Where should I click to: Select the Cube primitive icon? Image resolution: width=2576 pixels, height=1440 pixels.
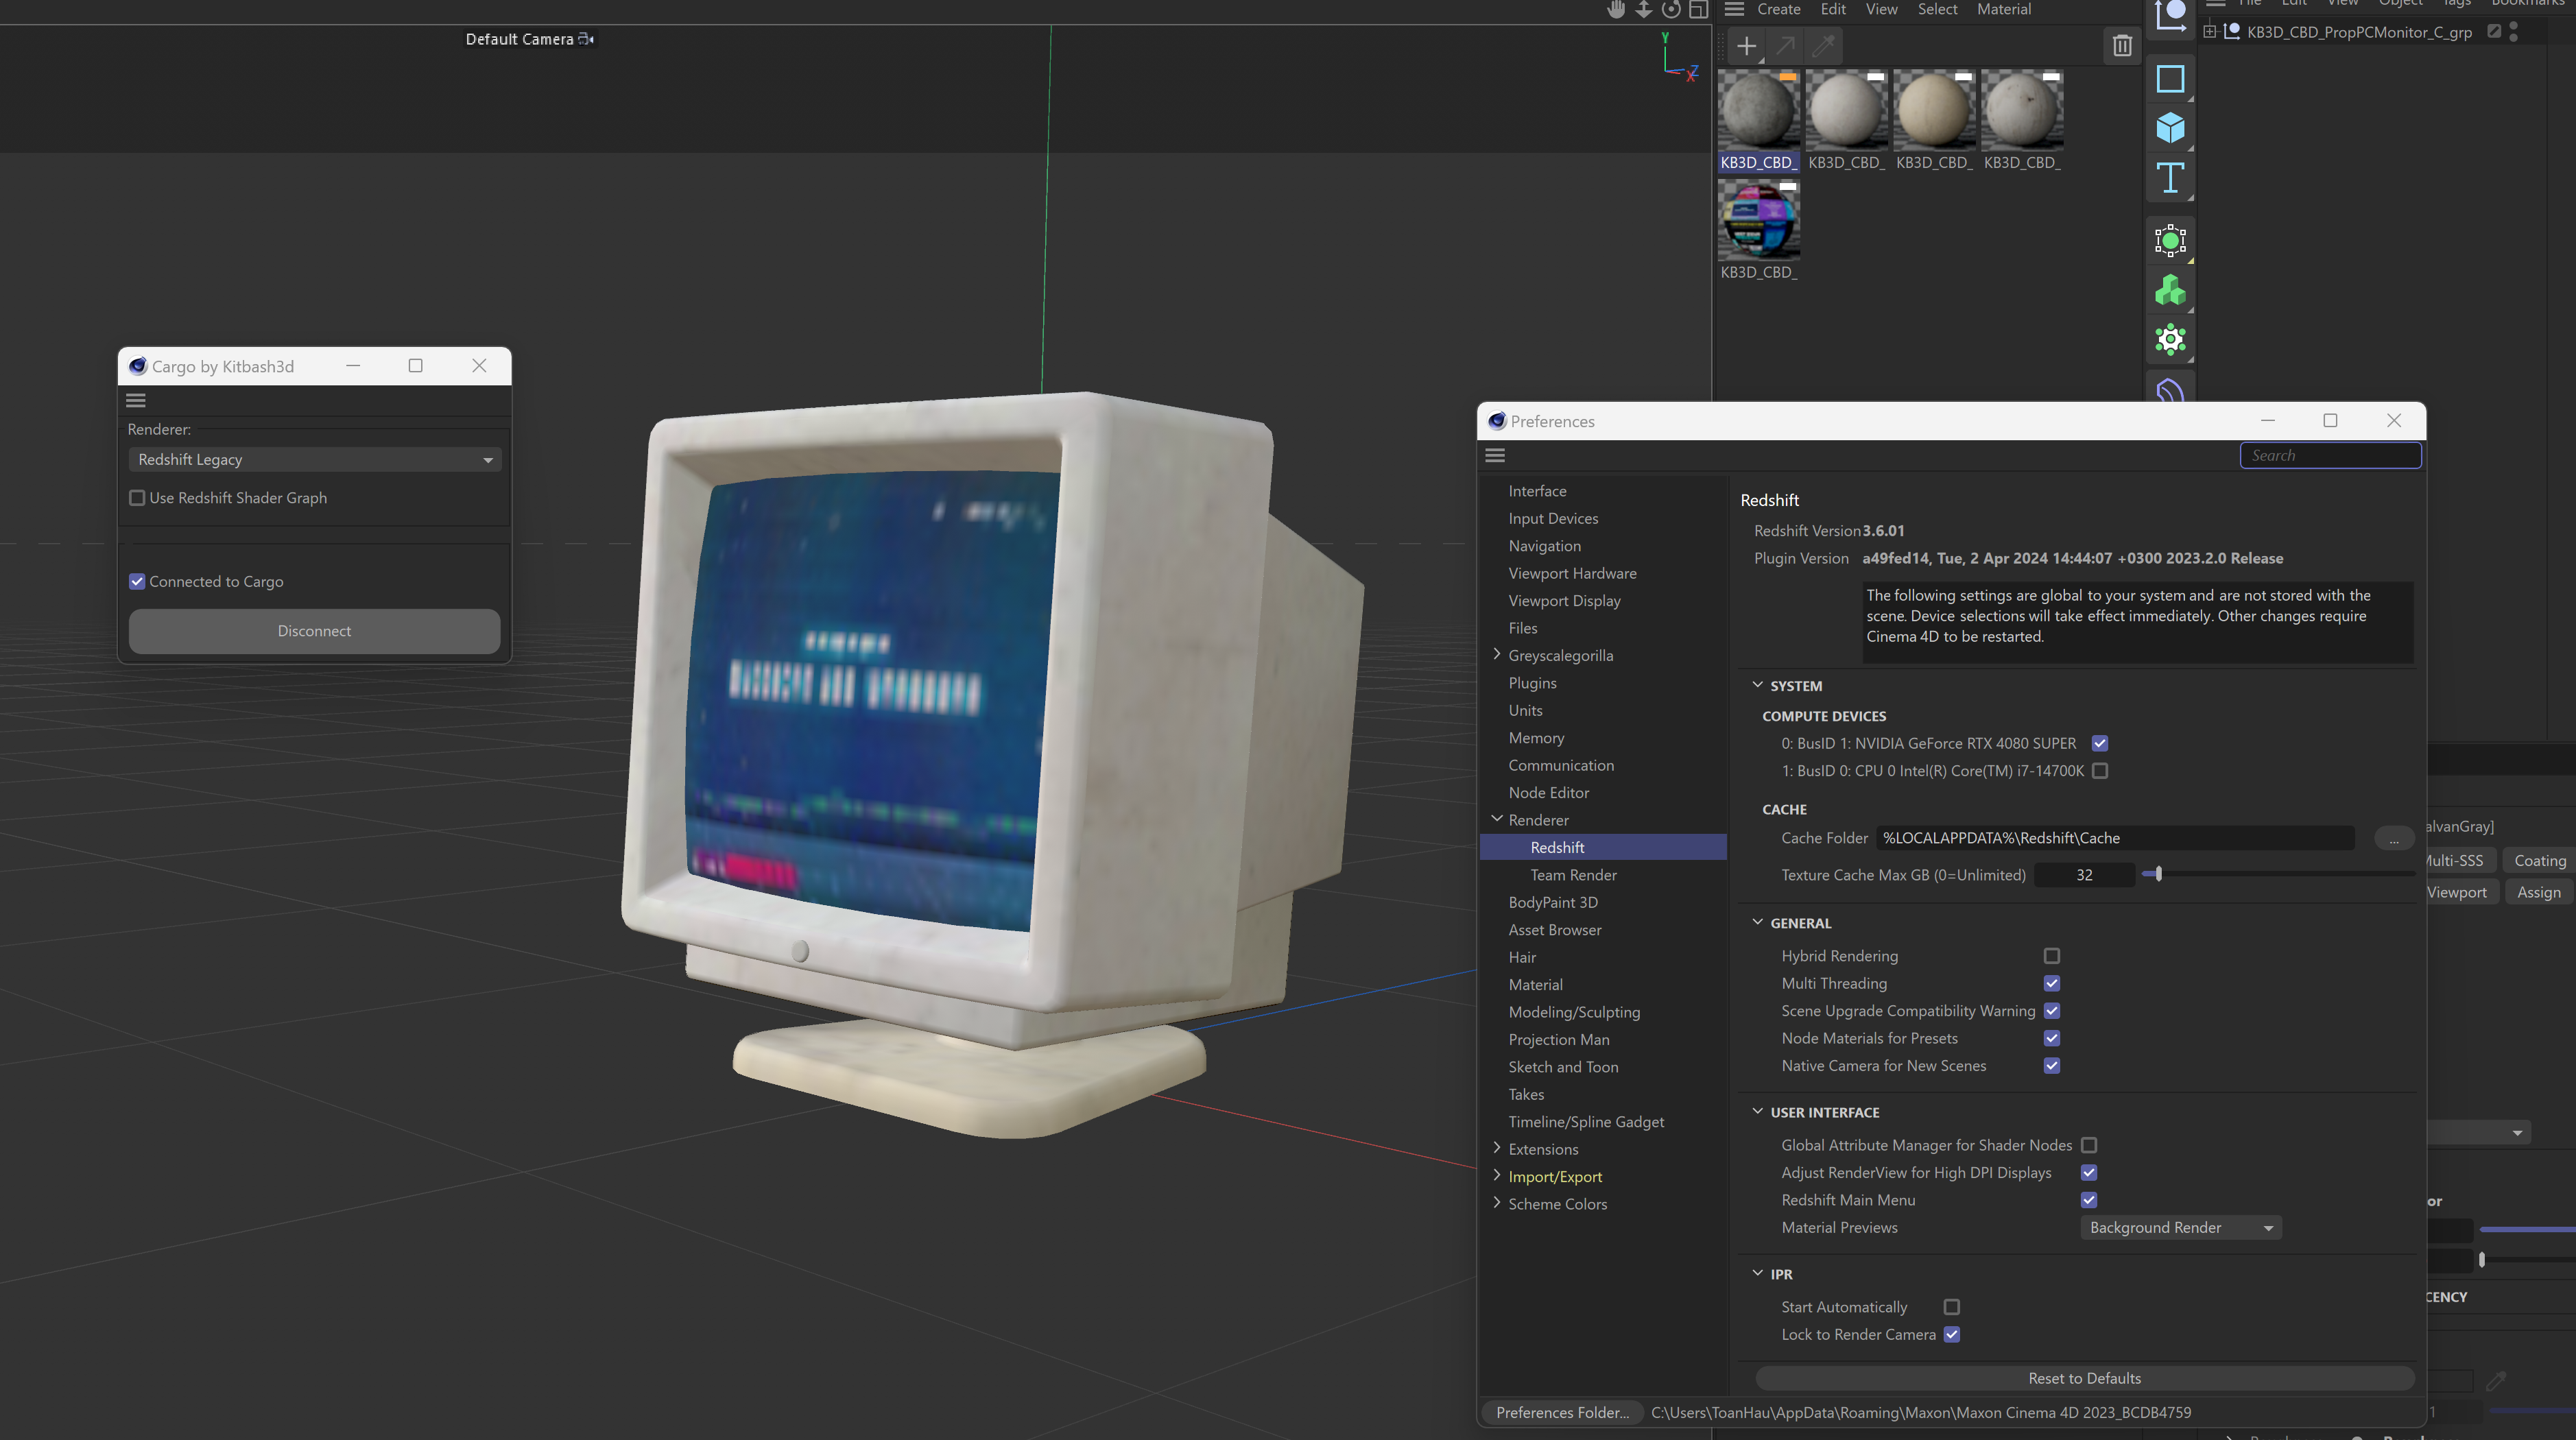tap(2170, 128)
